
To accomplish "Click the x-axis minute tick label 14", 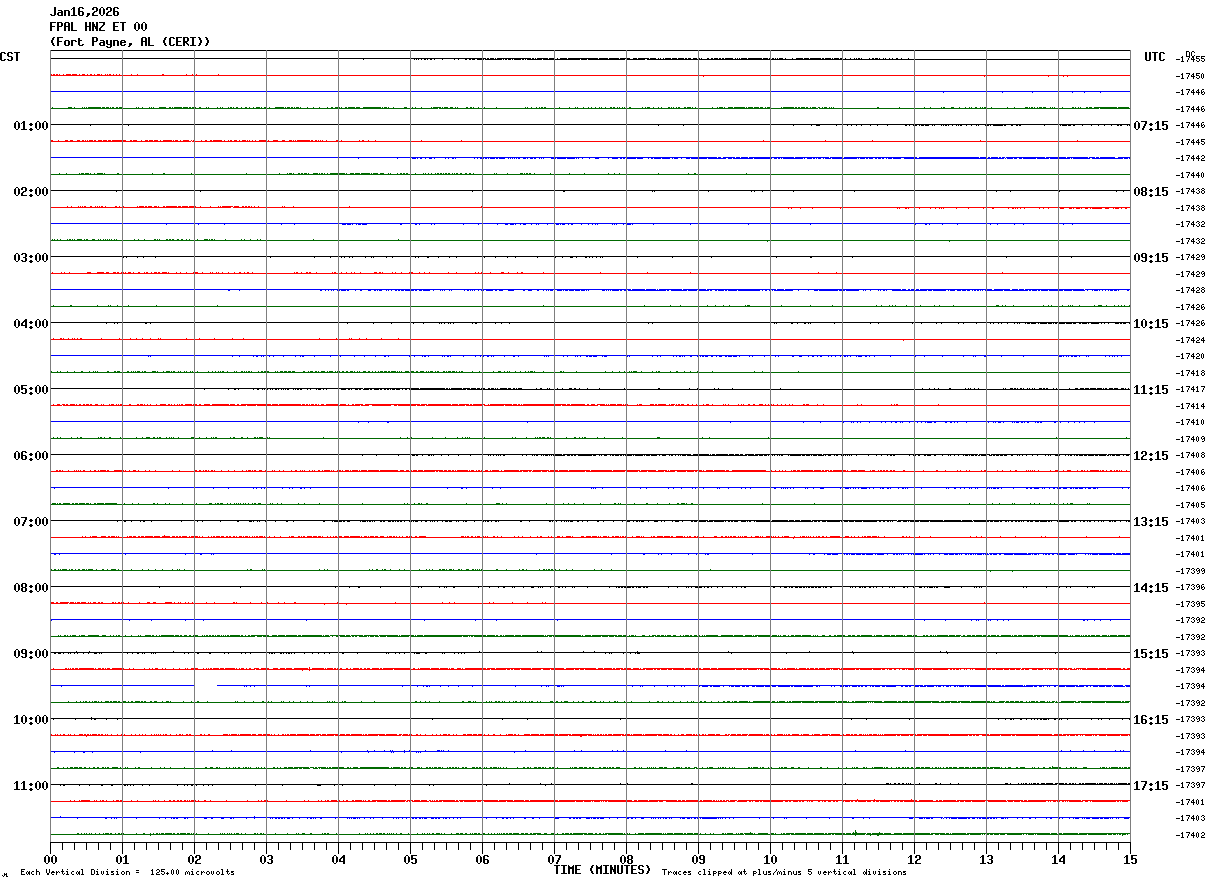I will pos(1058,859).
